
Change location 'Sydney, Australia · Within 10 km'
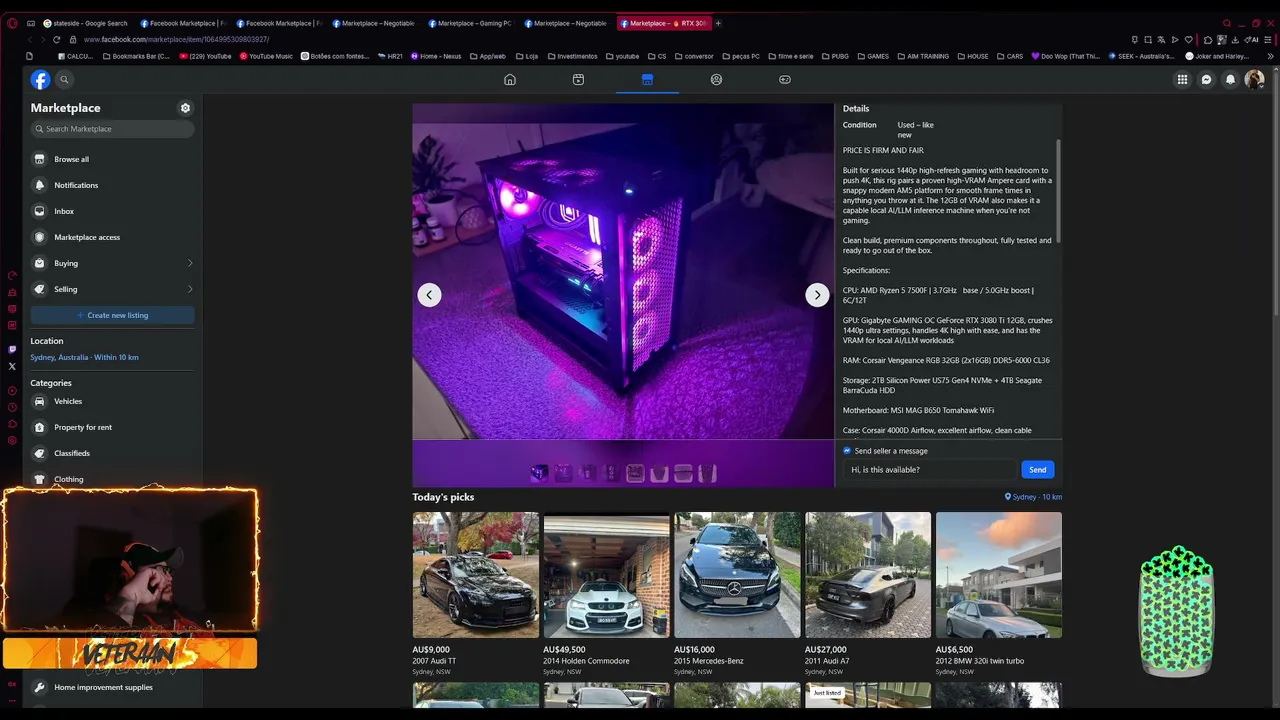[x=84, y=357]
